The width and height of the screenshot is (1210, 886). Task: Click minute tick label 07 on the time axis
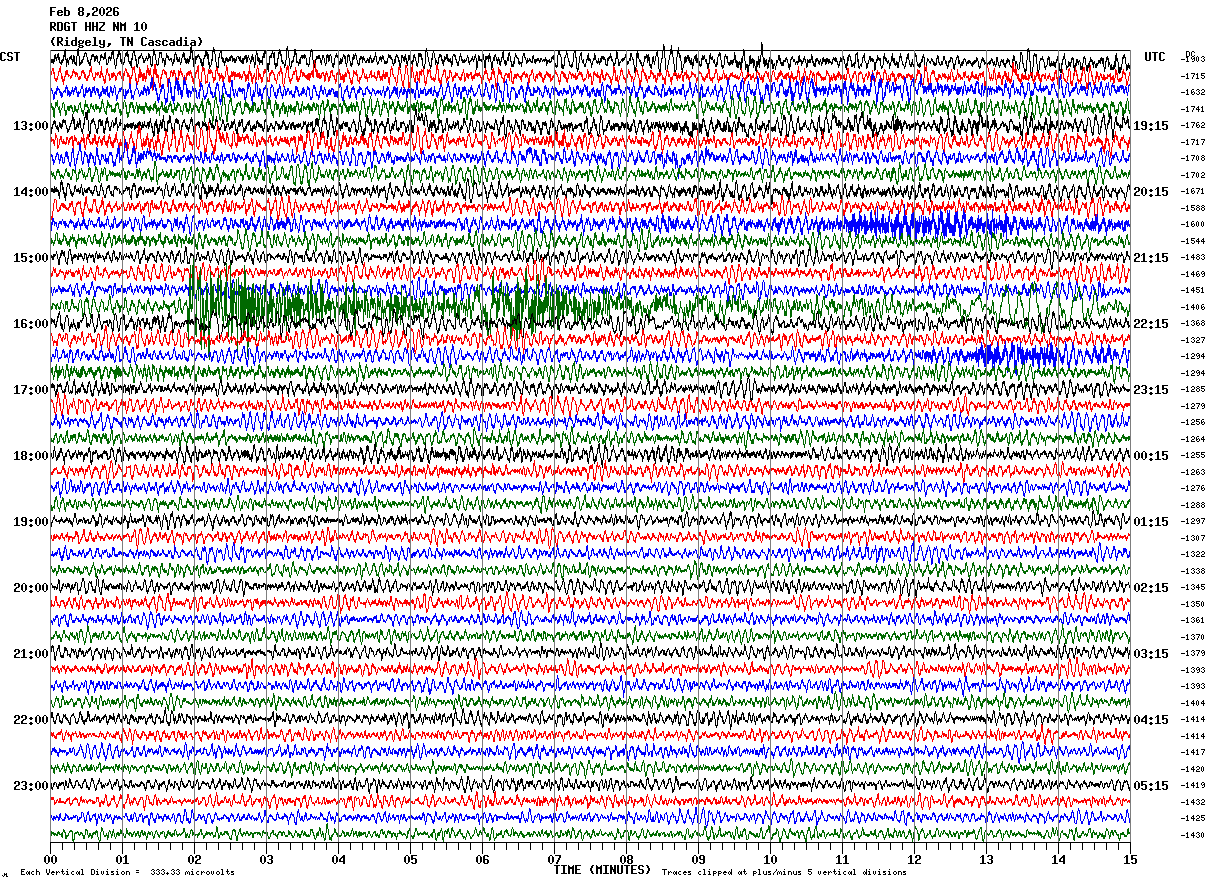[554, 859]
